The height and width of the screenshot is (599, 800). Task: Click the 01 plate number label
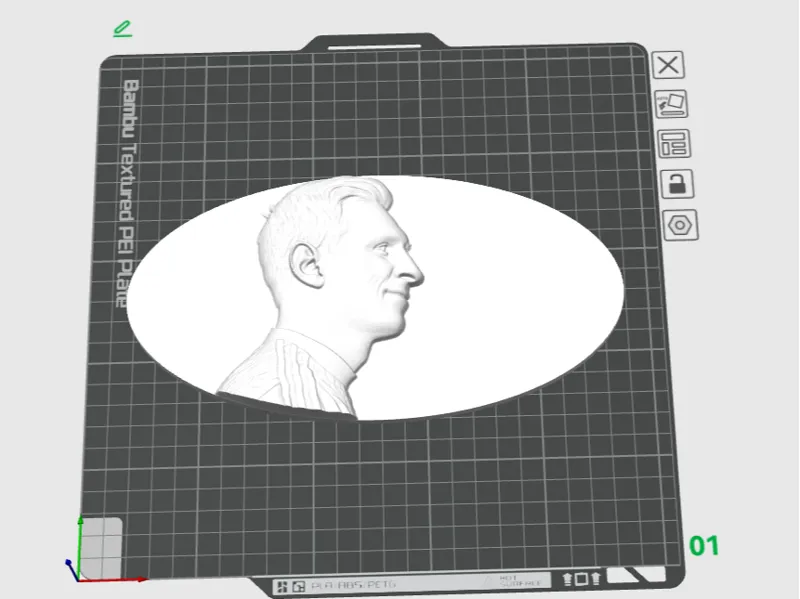click(704, 546)
